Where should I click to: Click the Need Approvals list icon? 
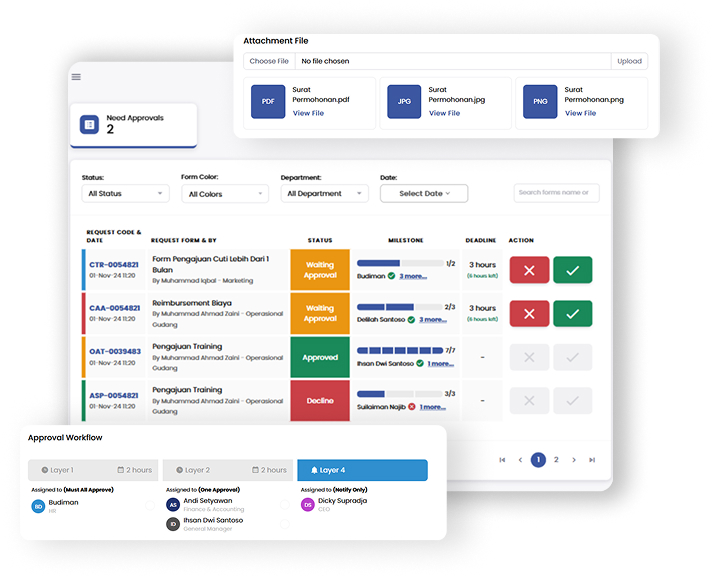(89, 124)
